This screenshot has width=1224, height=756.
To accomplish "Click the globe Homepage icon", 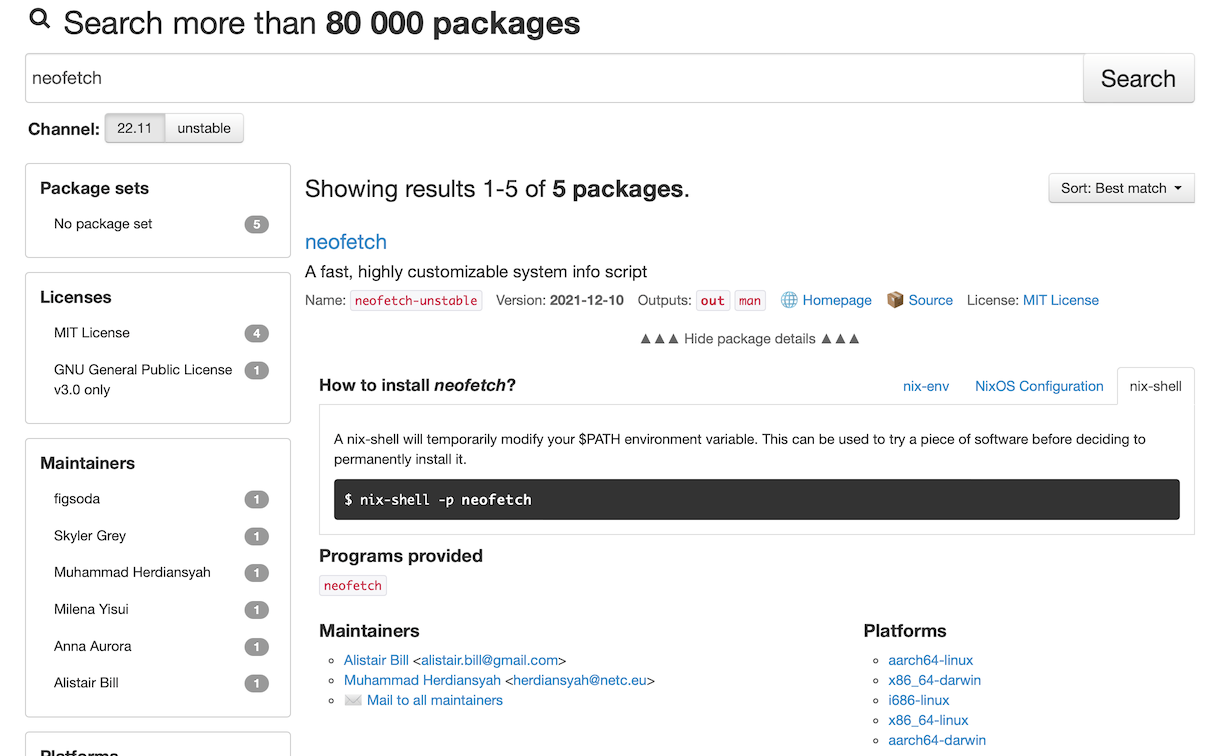I will tap(789, 300).
